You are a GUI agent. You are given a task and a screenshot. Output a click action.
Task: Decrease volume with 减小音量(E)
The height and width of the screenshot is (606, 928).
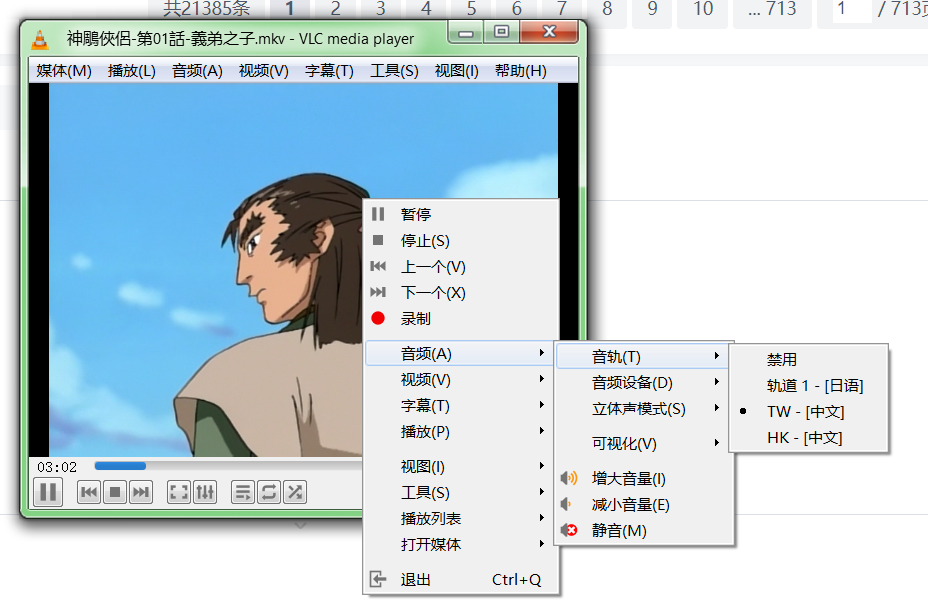644,504
